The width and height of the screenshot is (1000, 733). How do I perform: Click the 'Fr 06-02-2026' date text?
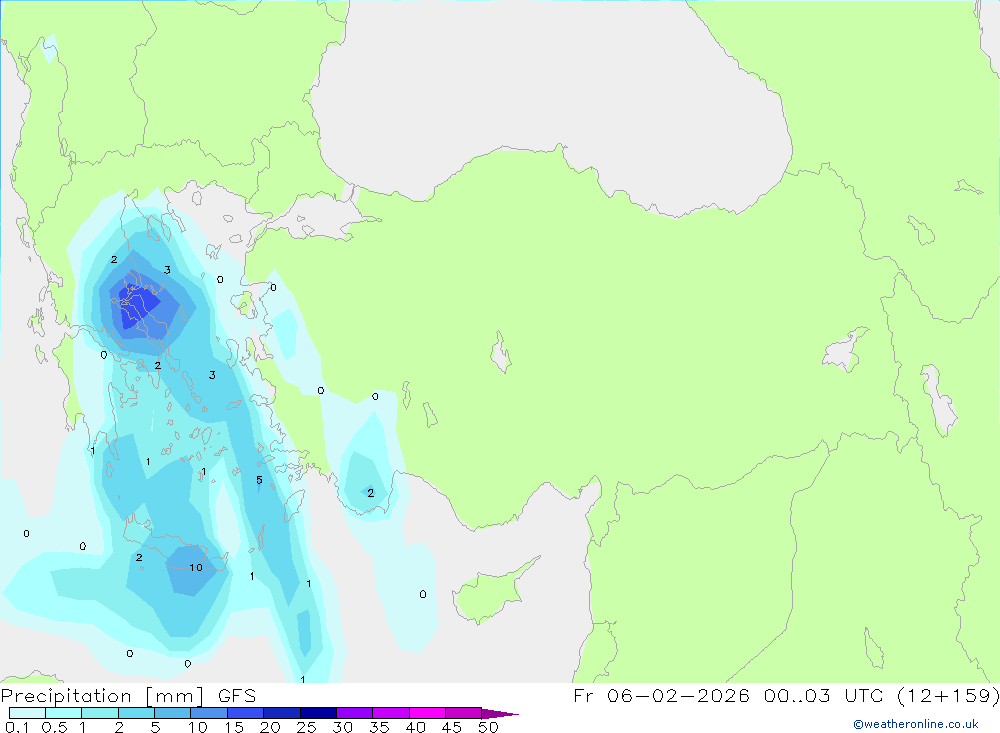661,695
